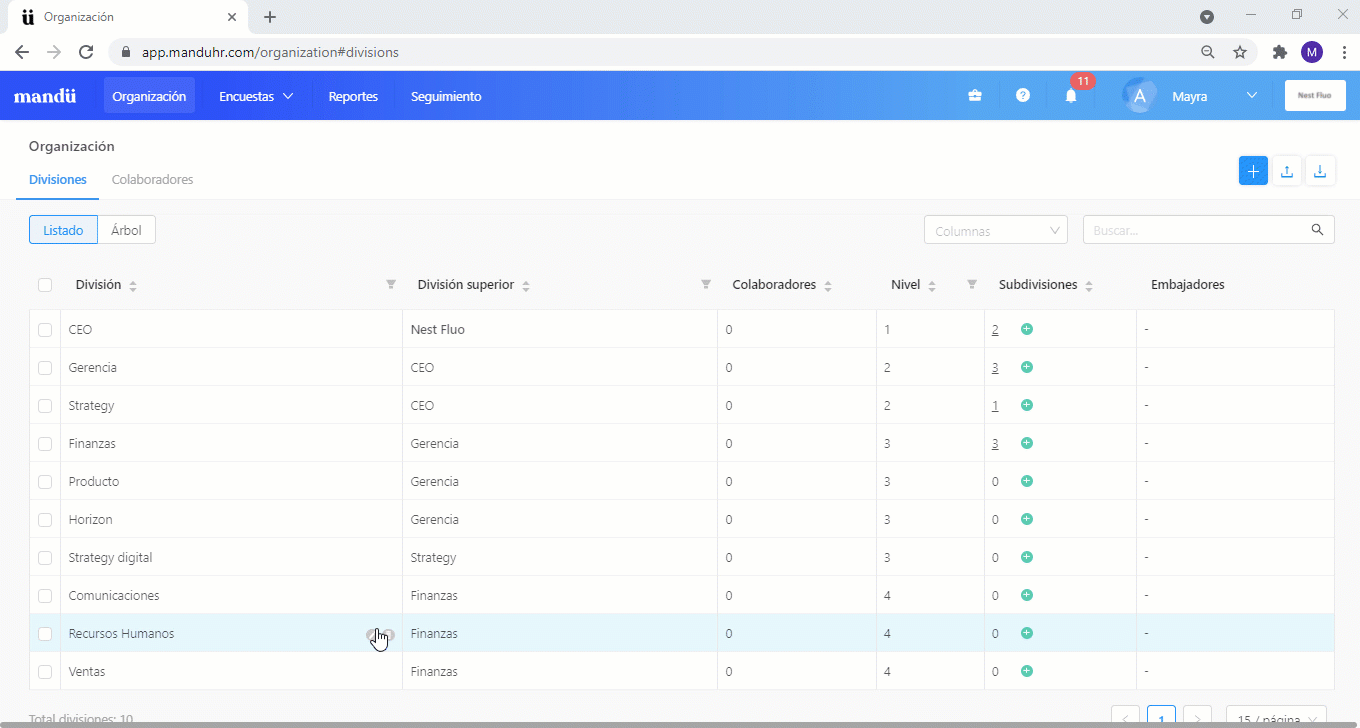Check the Strategy digital row checkbox
The image size is (1360, 728).
coord(45,557)
